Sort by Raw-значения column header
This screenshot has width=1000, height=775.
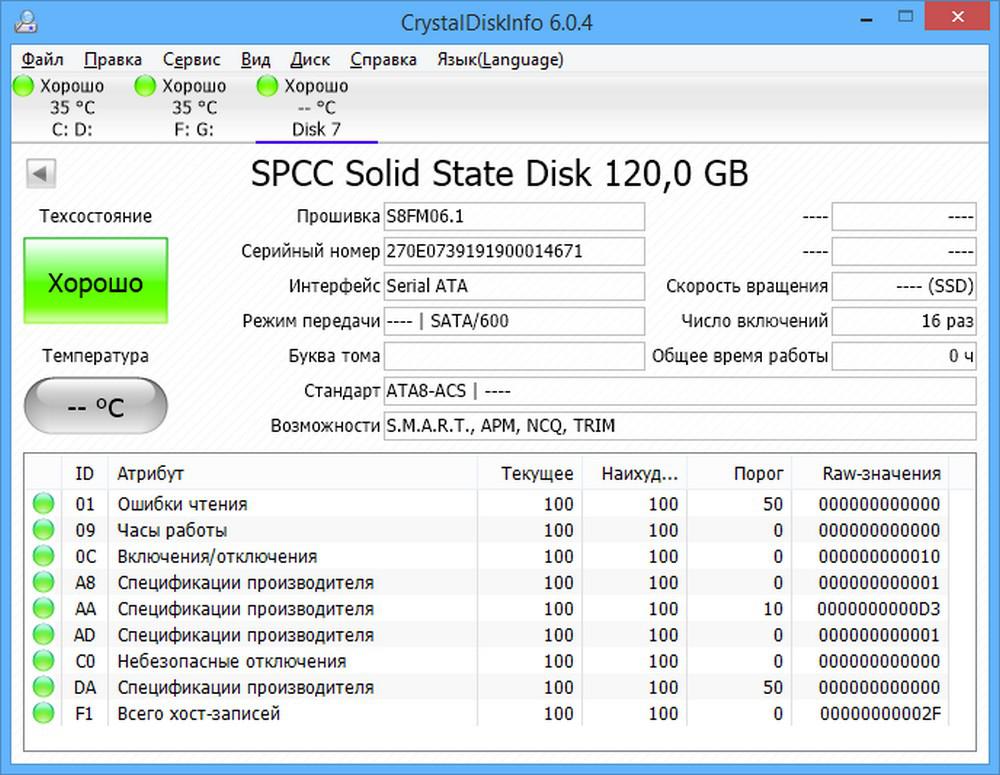pyautogui.click(x=880, y=474)
